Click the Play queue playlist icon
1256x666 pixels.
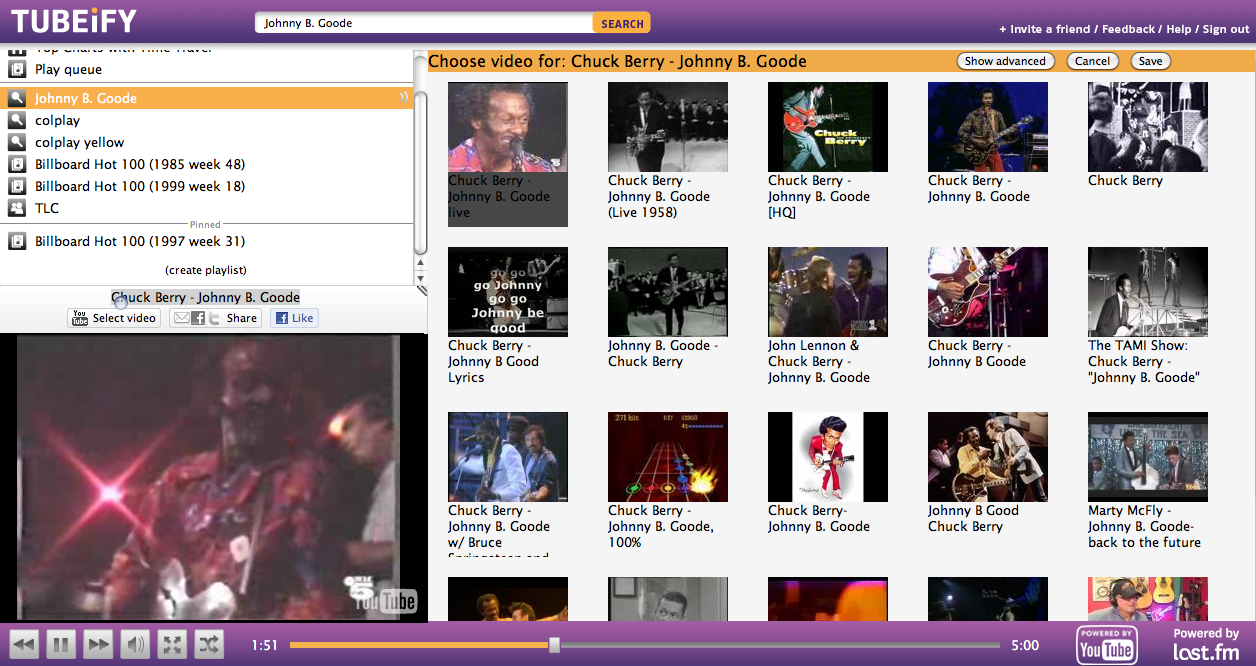pyautogui.click(x=17, y=69)
